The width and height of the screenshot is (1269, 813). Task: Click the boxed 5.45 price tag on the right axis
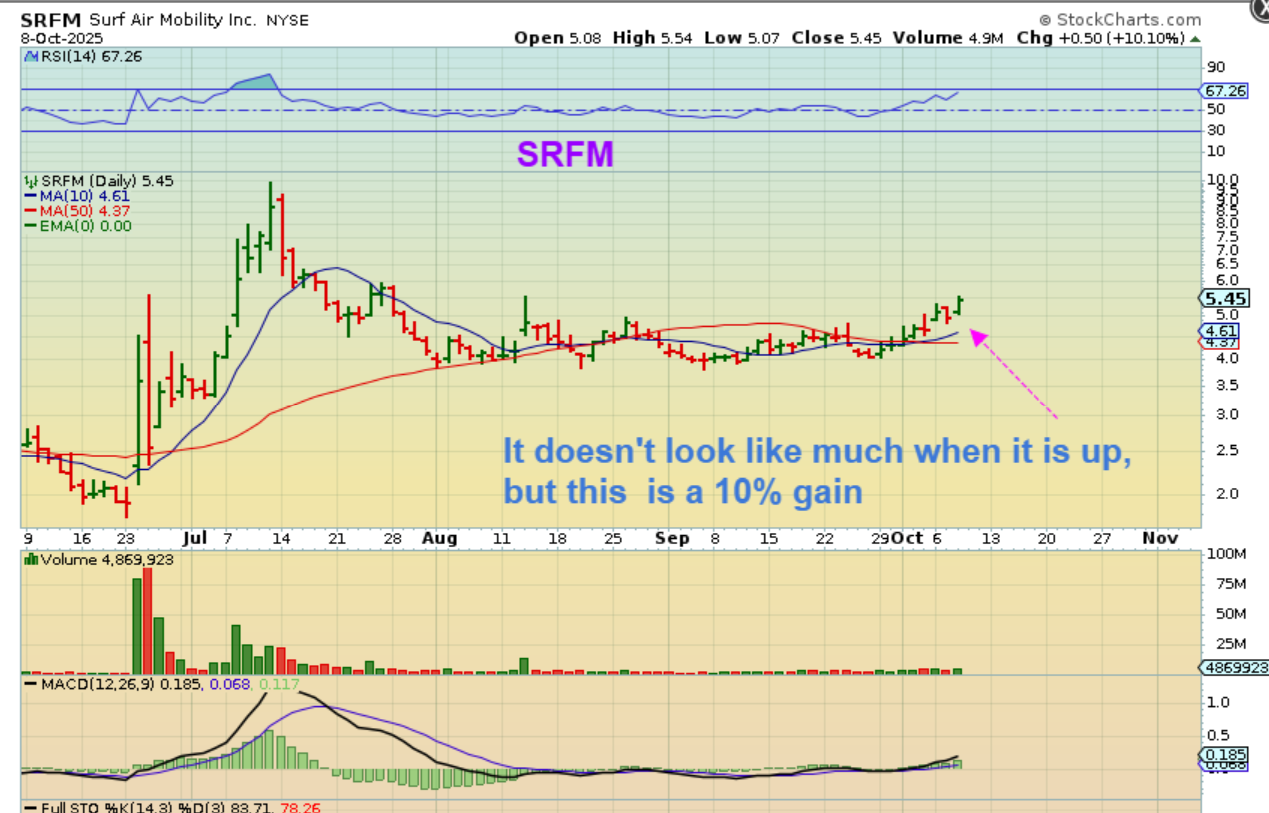tap(1225, 298)
